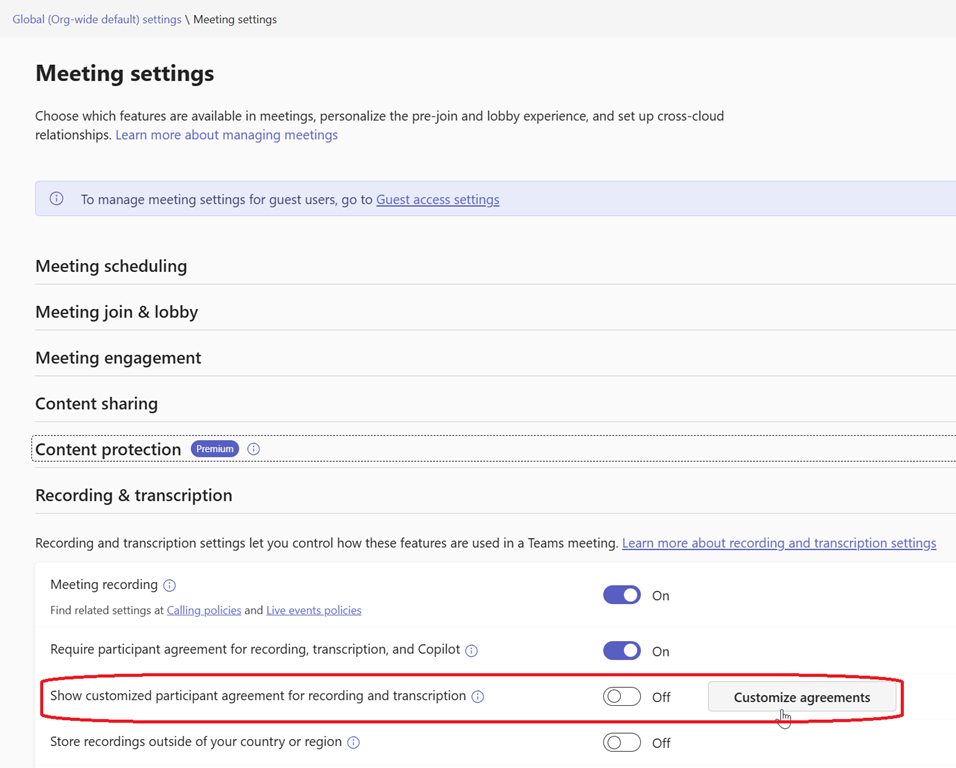Turn off Meeting recording toggle

coord(621,595)
